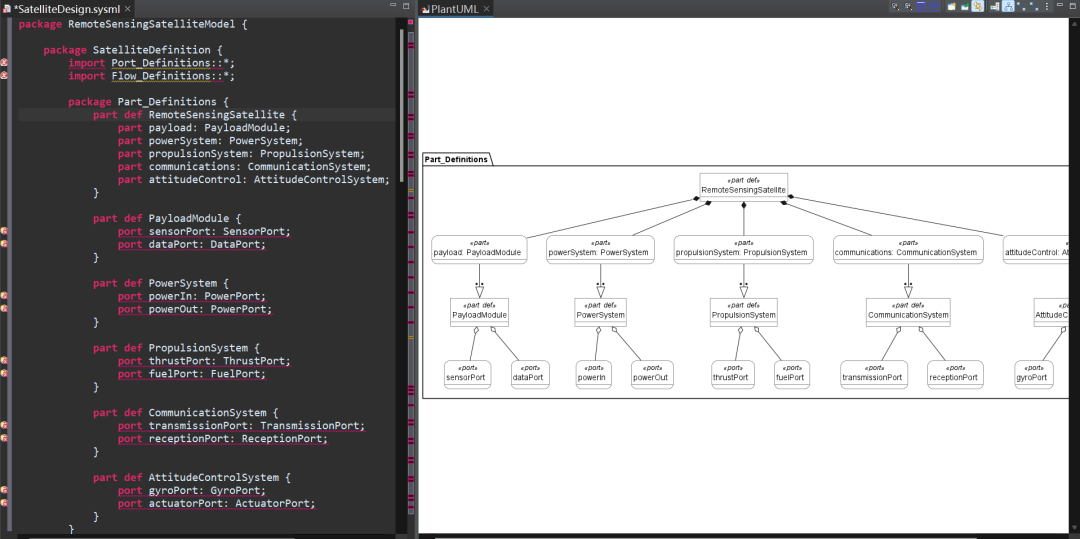Viewport: 1080px width, 539px height.
Task: Click the receptionPort port node
Action: (x=955, y=374)
